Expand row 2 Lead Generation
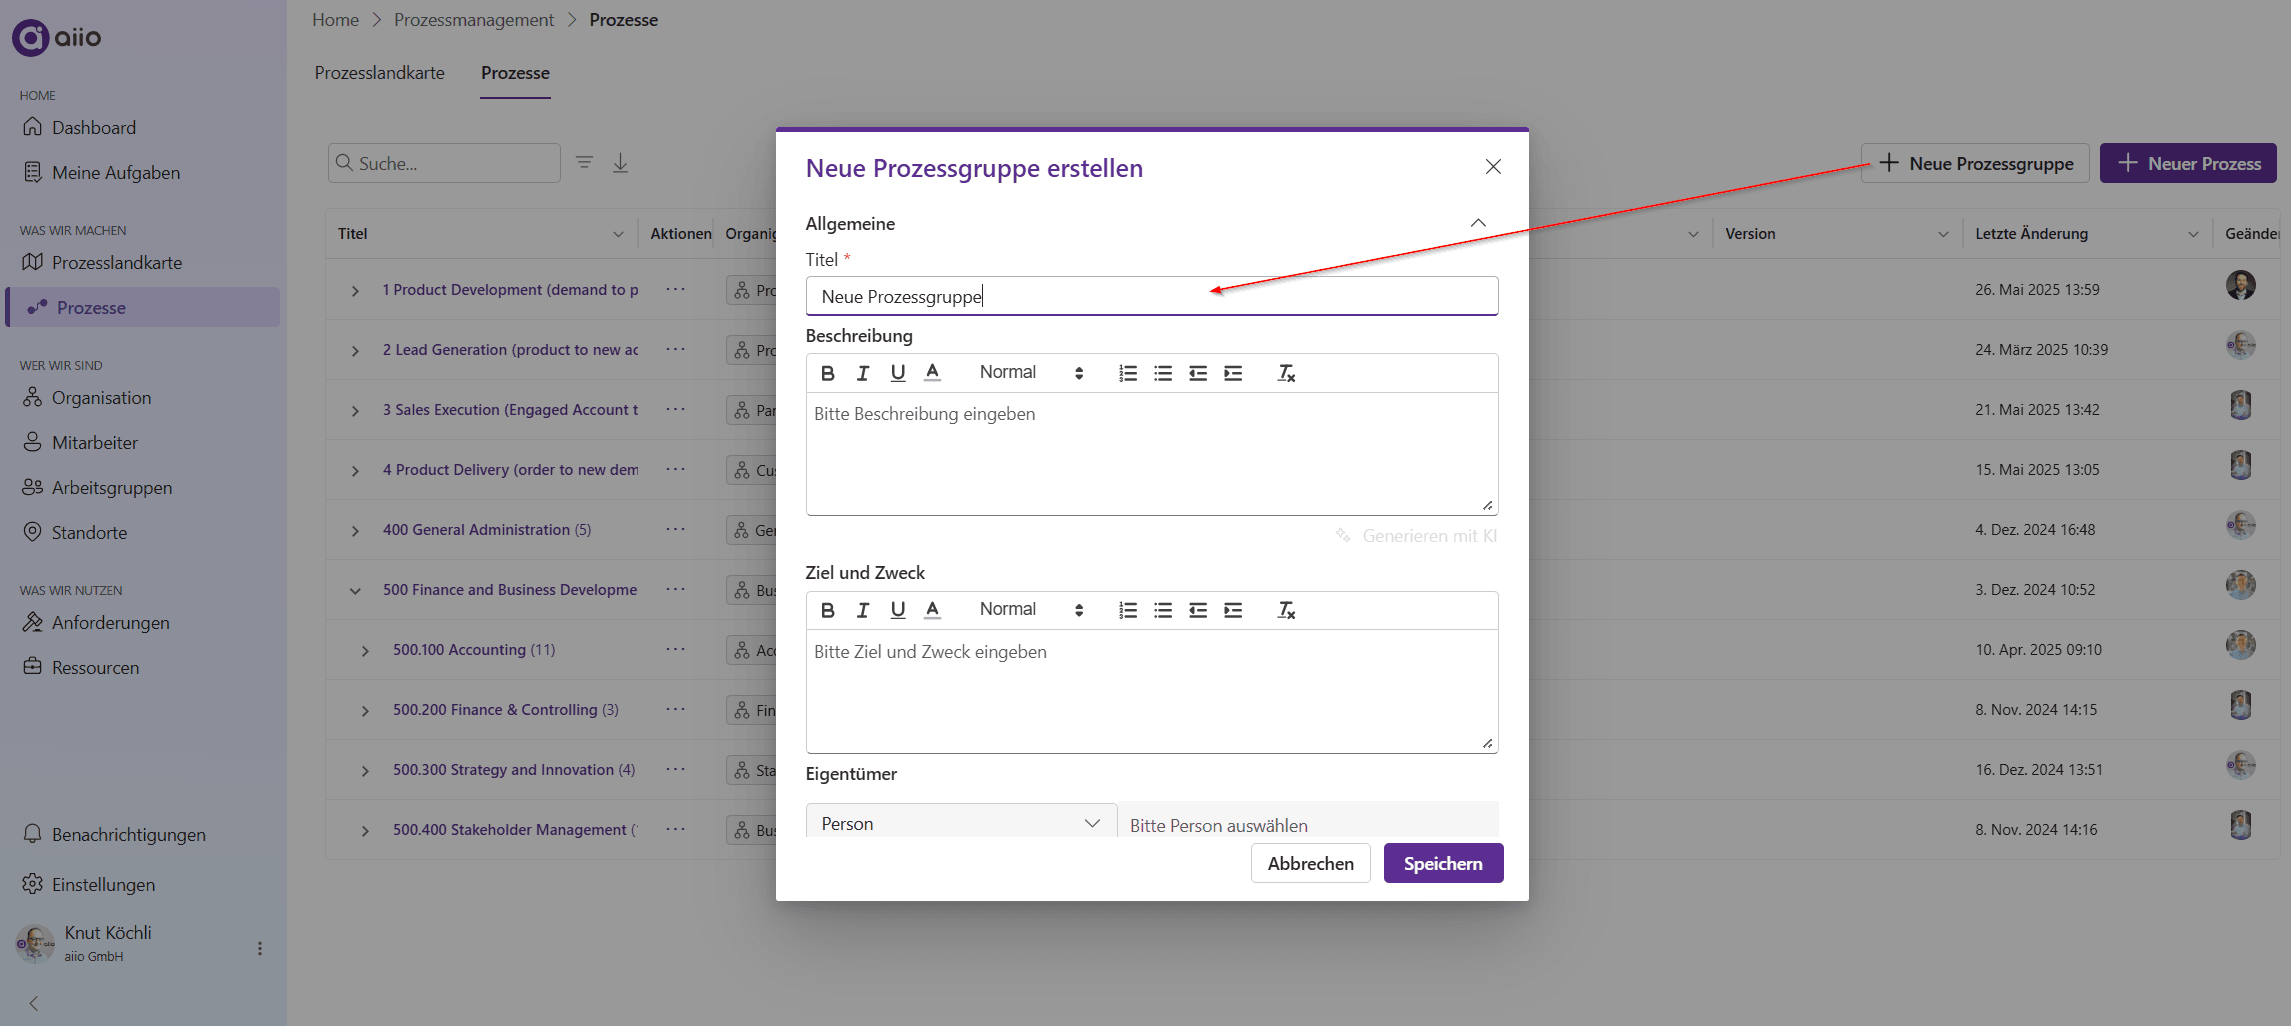The width and height of the screenshot is (2291, 1026). click(355, 351)
